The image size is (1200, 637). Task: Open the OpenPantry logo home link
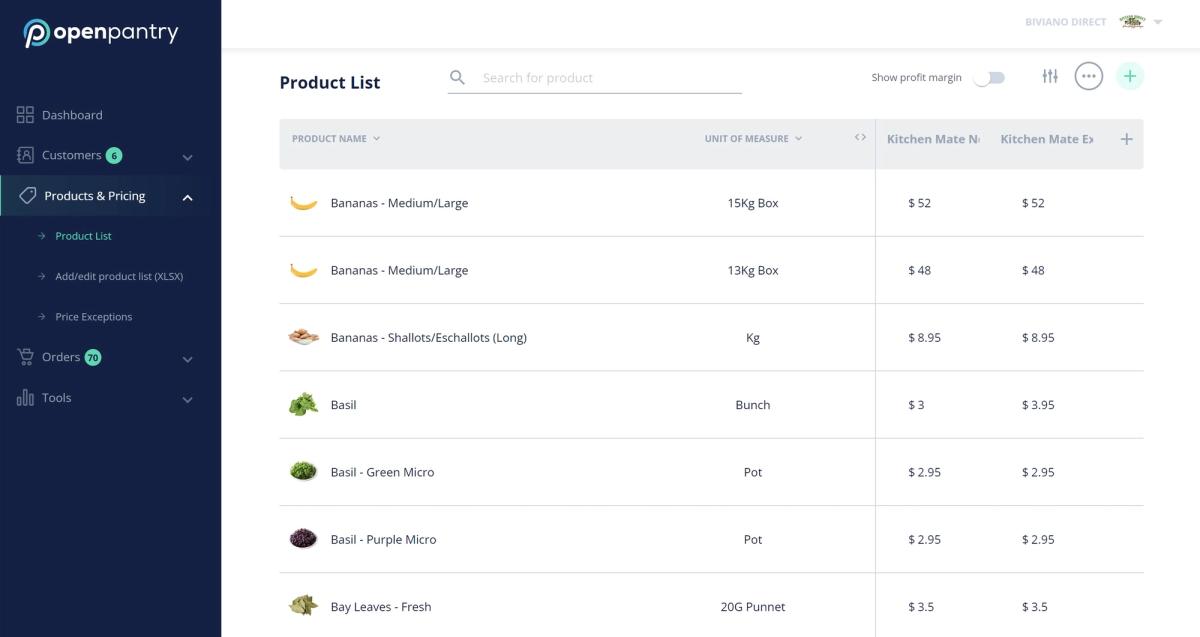[x=100, y=33]
